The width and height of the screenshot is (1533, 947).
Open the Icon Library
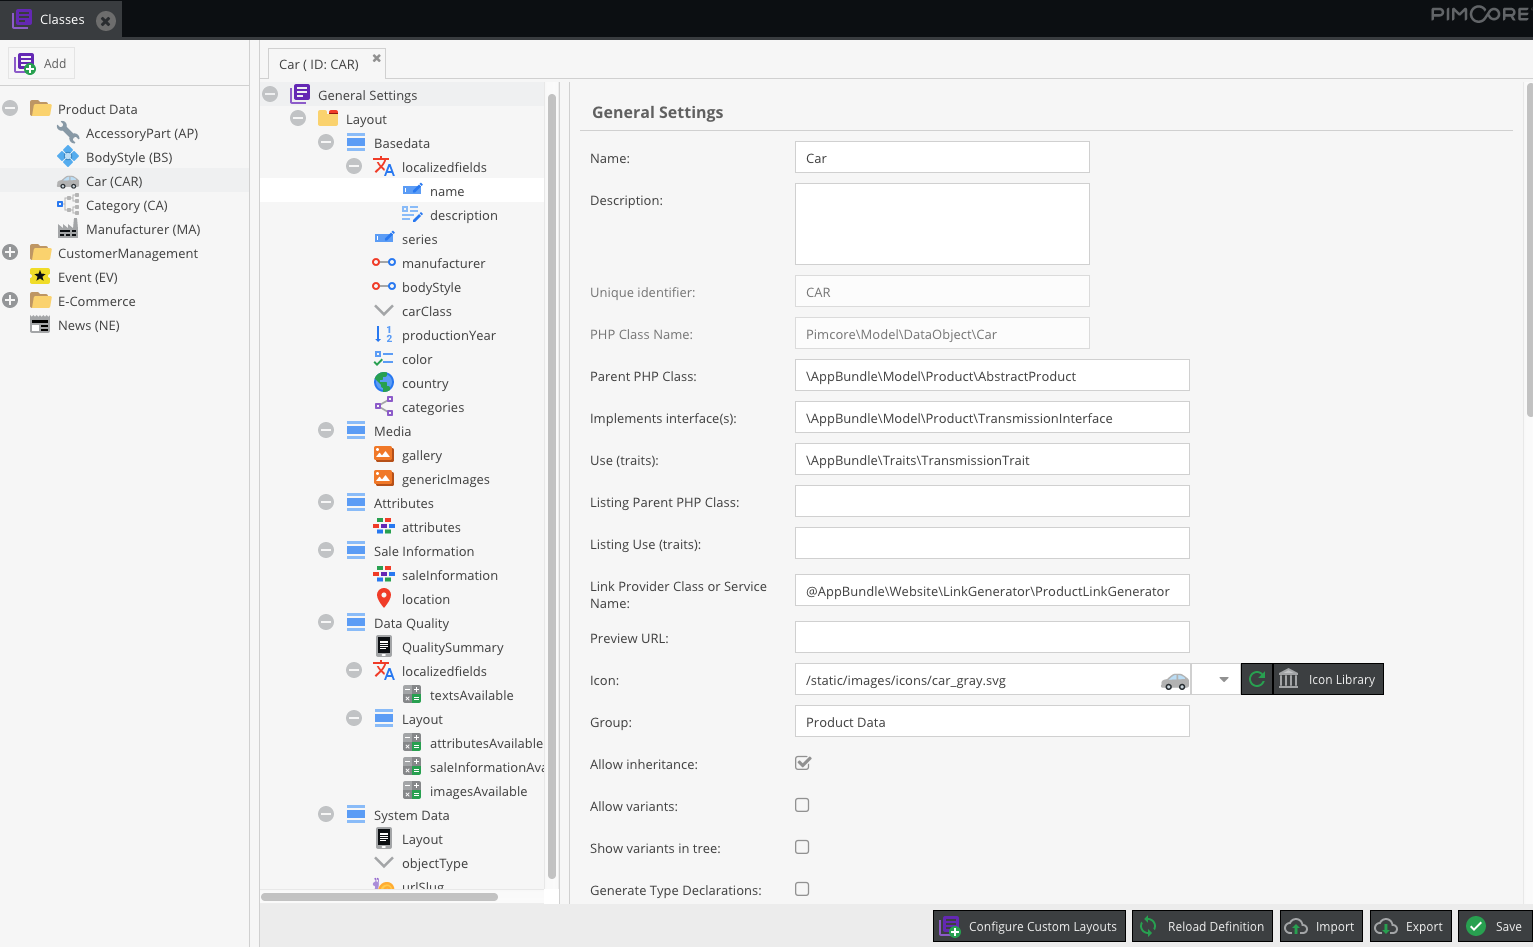[x=1329, y=679]
